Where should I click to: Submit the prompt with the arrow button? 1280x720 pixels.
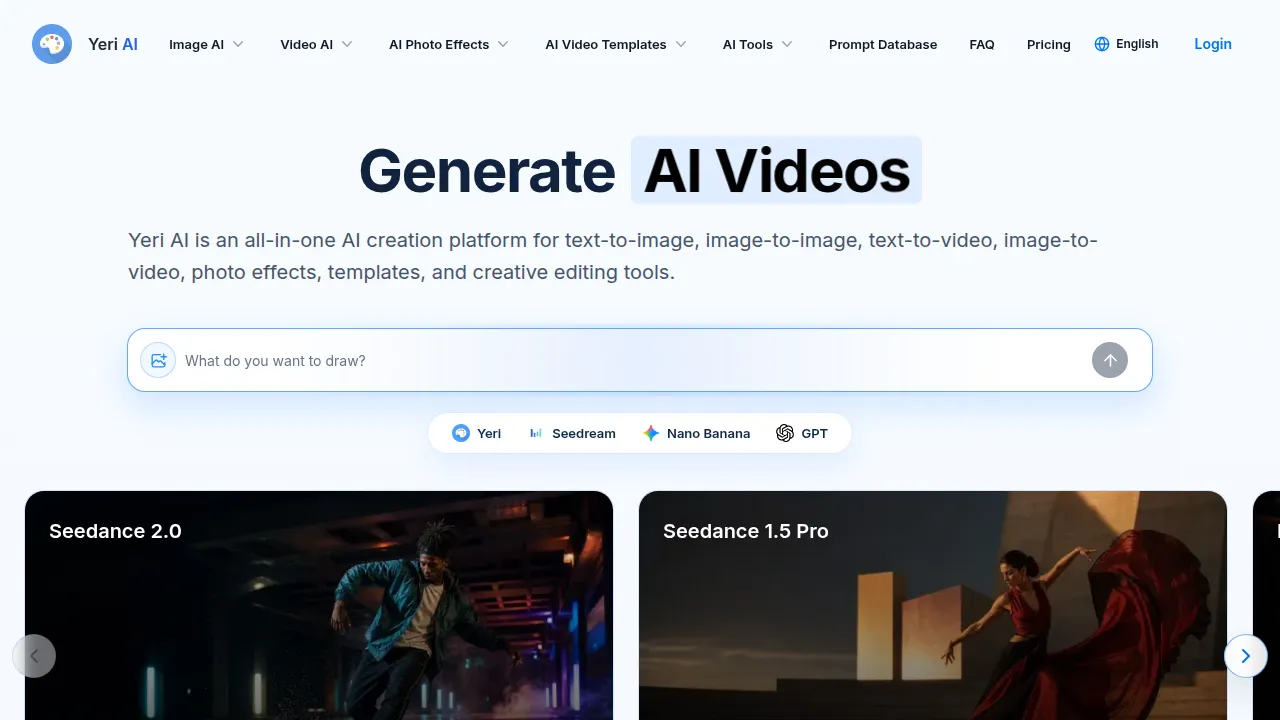[x=1110, y=360]
